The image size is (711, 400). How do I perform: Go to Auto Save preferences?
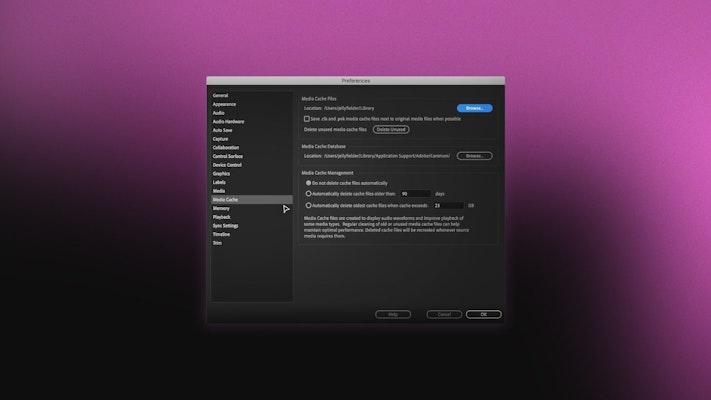coord(223,130)
